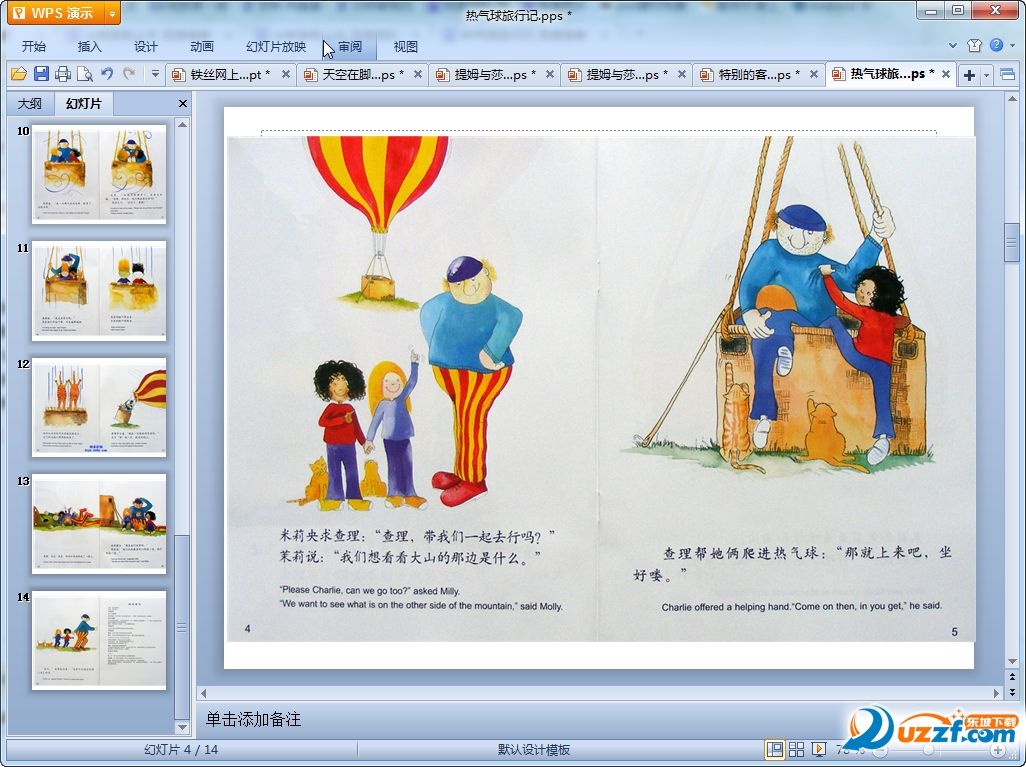Click the slide image on the canvas
1026x767 pixels.
point(601,388)
